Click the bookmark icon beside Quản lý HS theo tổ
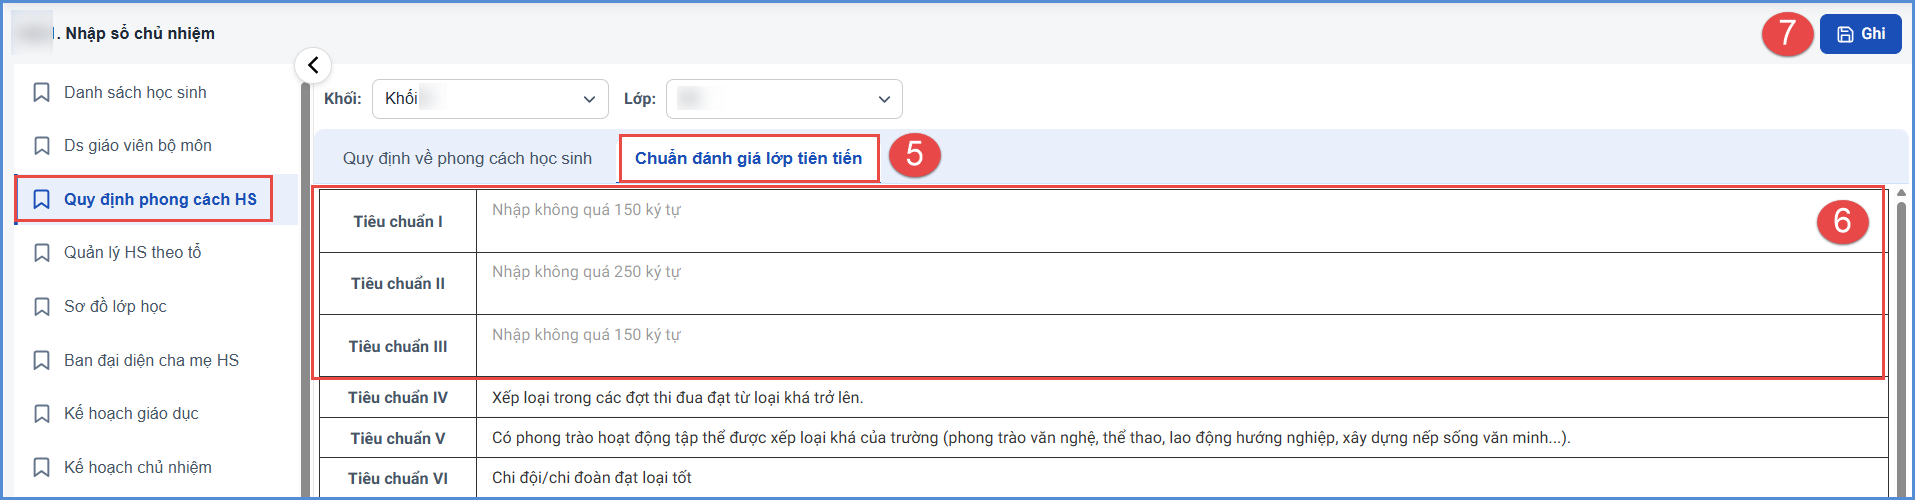 [x=42, y=253]
